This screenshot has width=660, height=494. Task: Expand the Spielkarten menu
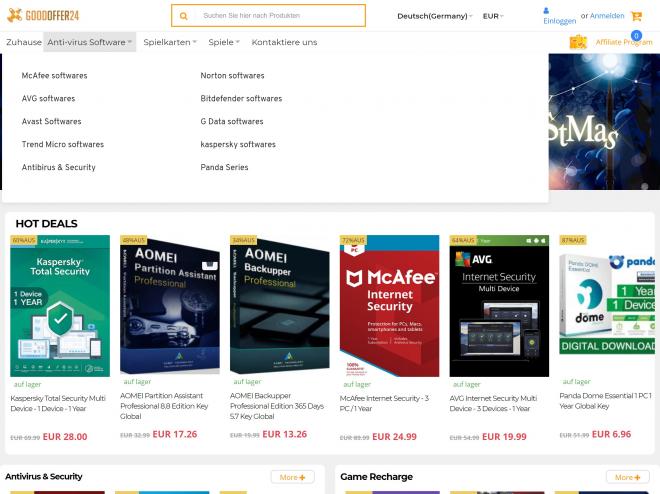coord(170,42)
